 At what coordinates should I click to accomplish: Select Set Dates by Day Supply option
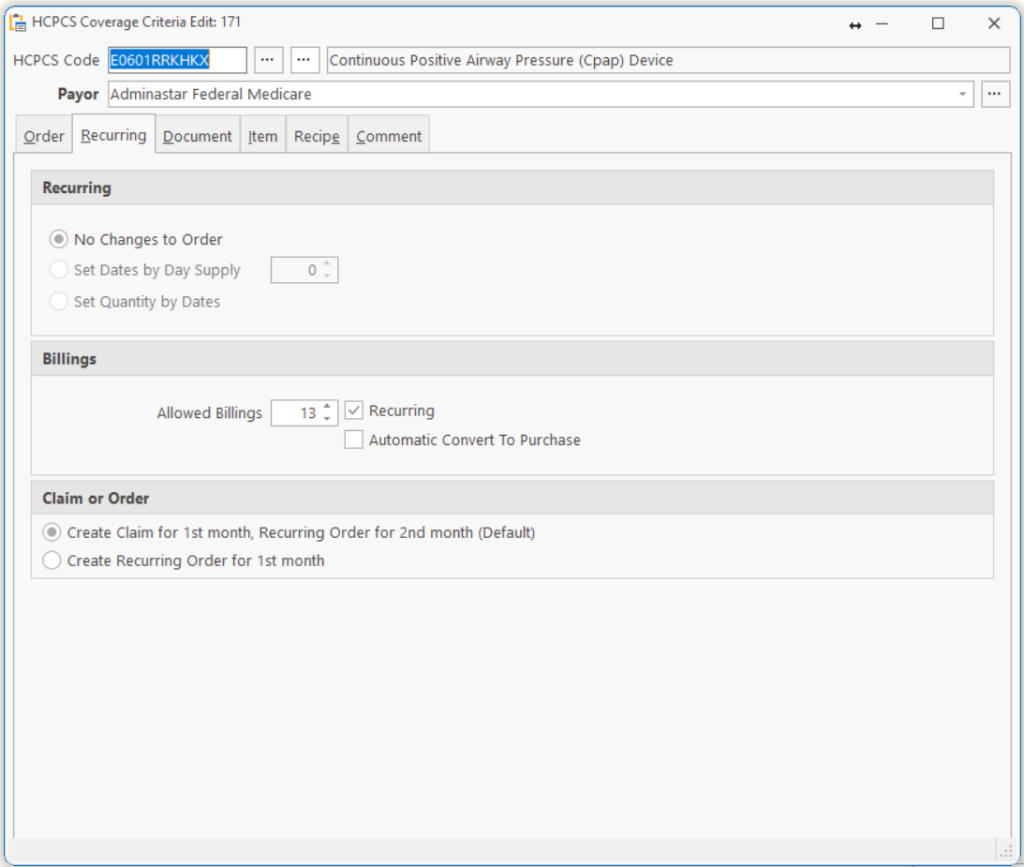(59, 270)
